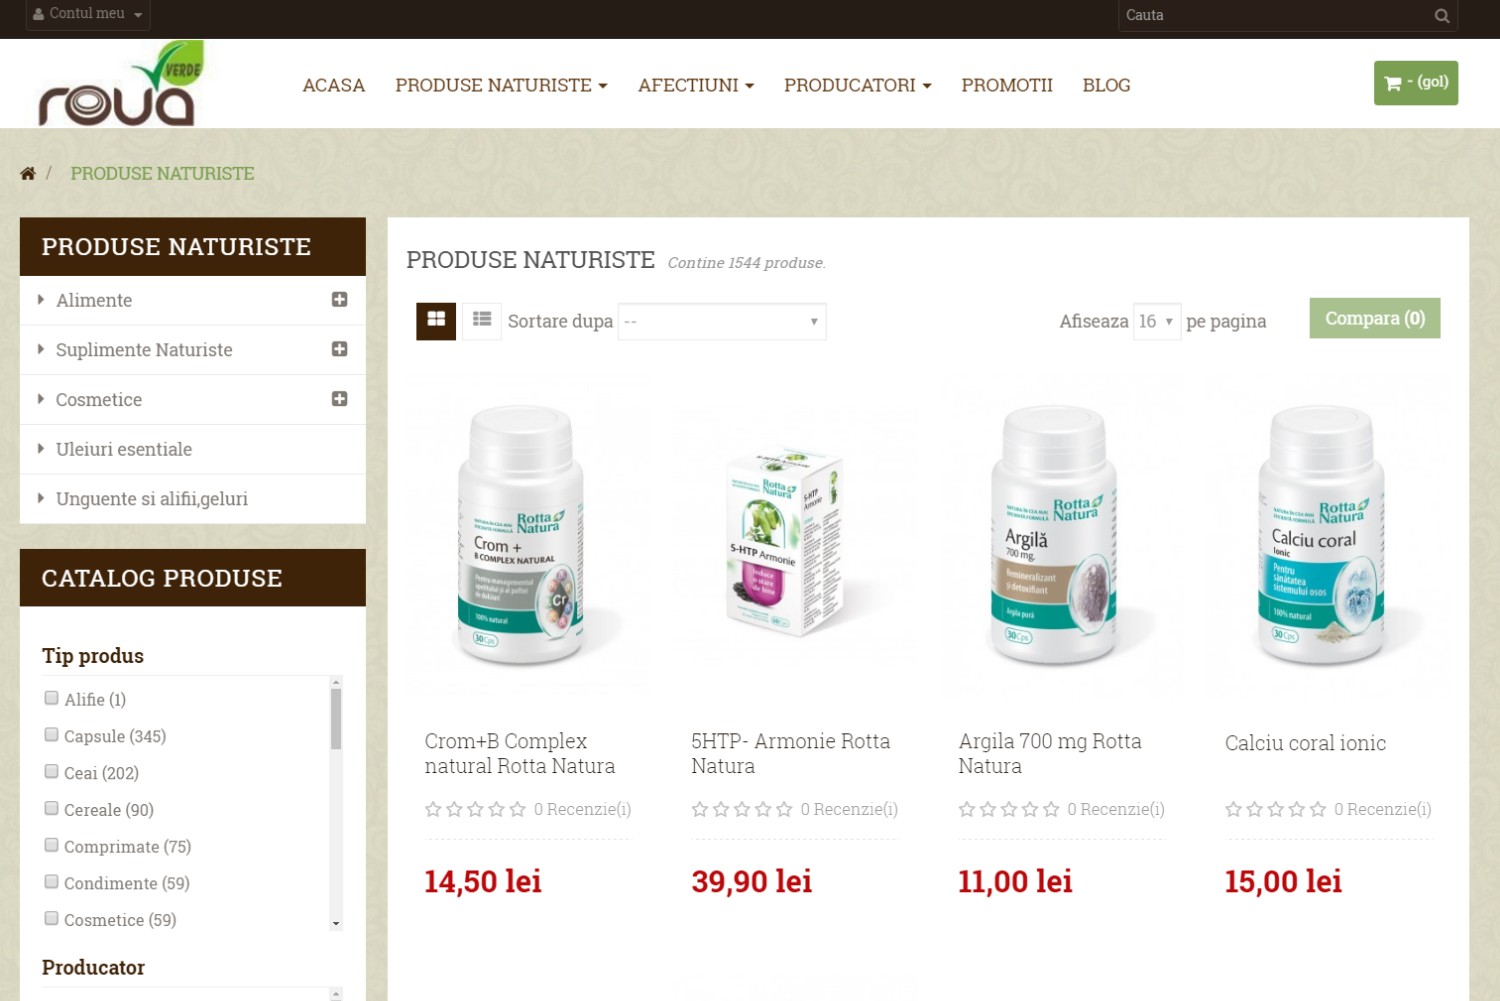Go to the PROMOTII menu item
Screen dimensions: 1500x1001
tap(1007, 86)
